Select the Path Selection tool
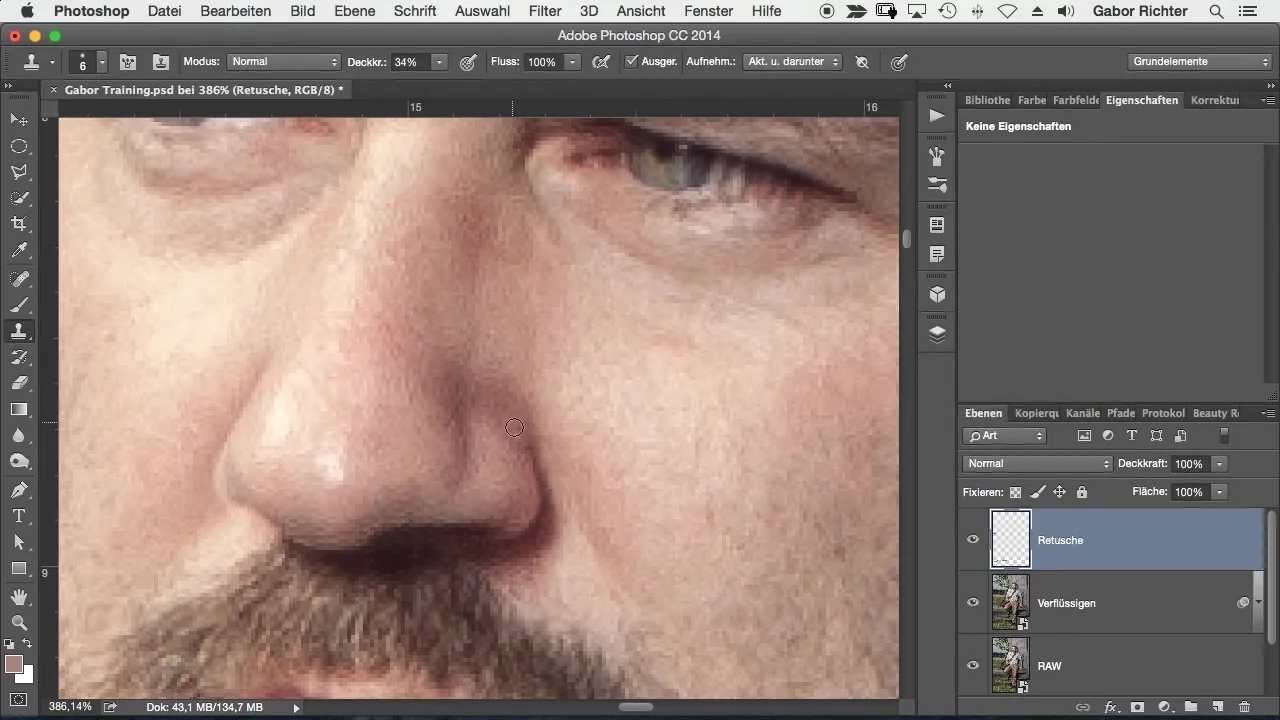This screenshot has height=720, width=1280. pos(19,542)
